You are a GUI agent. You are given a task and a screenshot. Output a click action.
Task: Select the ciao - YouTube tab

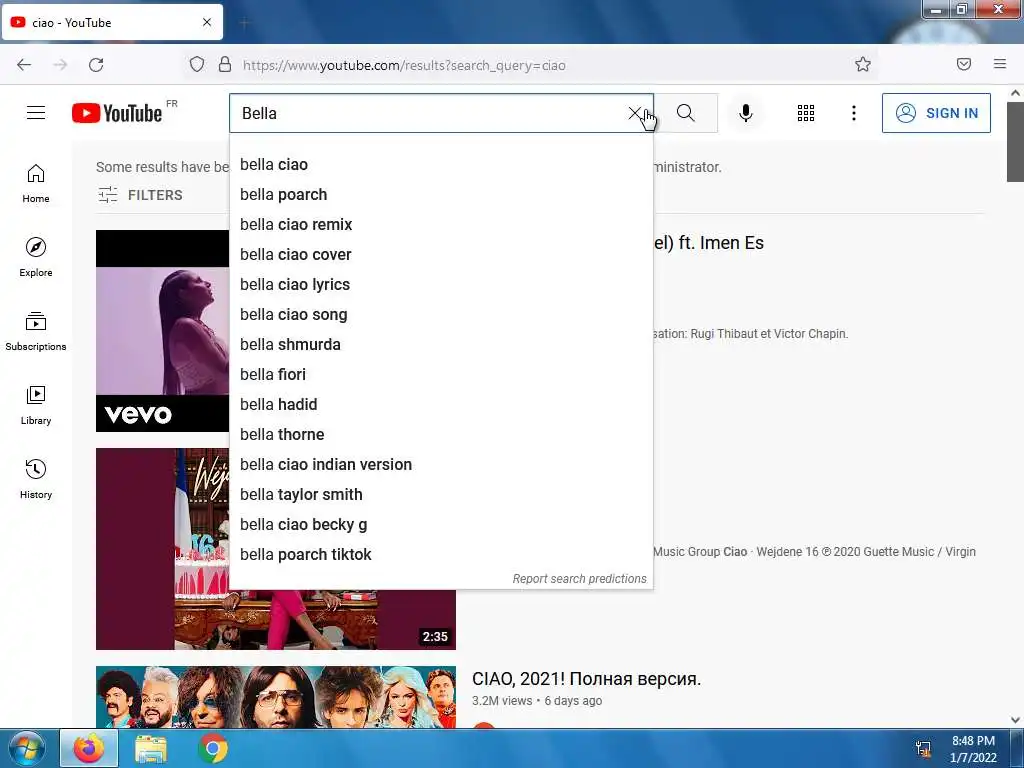[x=112, y=22]
